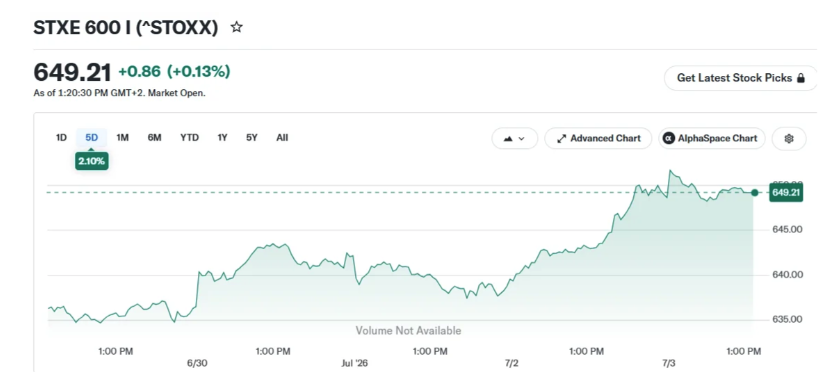
Task: Show 1Y chart range
Action: point(222,138)
